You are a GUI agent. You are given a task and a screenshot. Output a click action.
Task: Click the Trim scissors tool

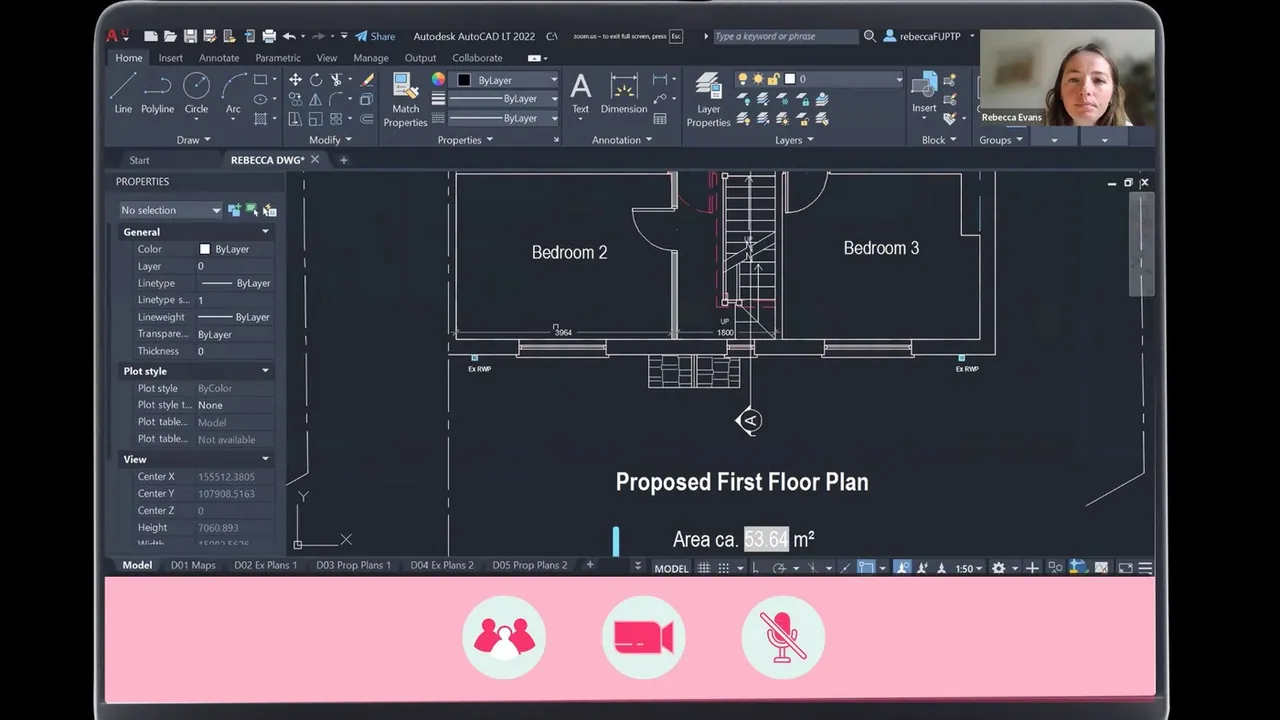coord(337,80)
